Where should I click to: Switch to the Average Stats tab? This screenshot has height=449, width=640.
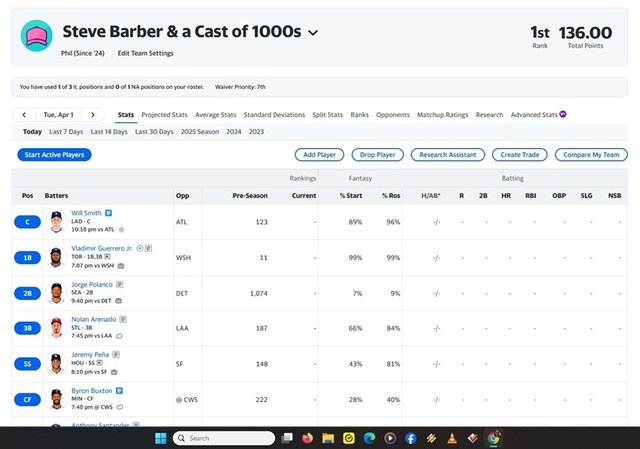pyautogui.click(x=216, y=115)
